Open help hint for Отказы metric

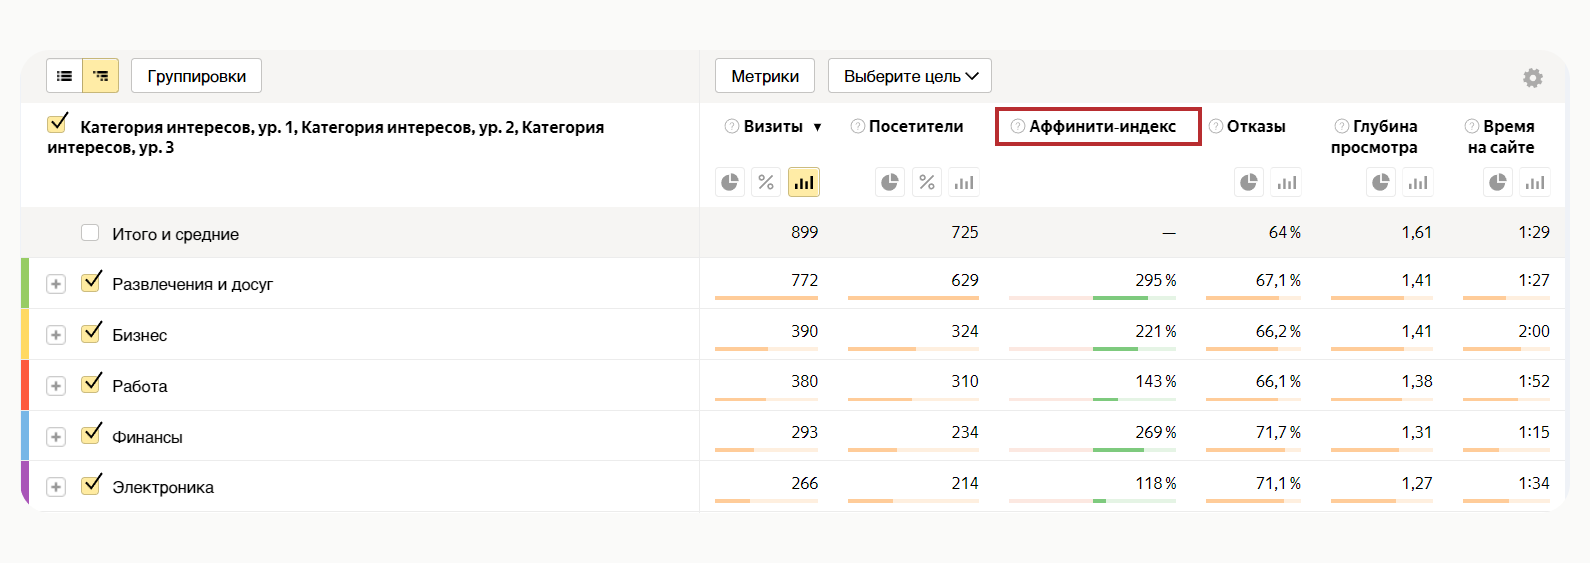1216,126
